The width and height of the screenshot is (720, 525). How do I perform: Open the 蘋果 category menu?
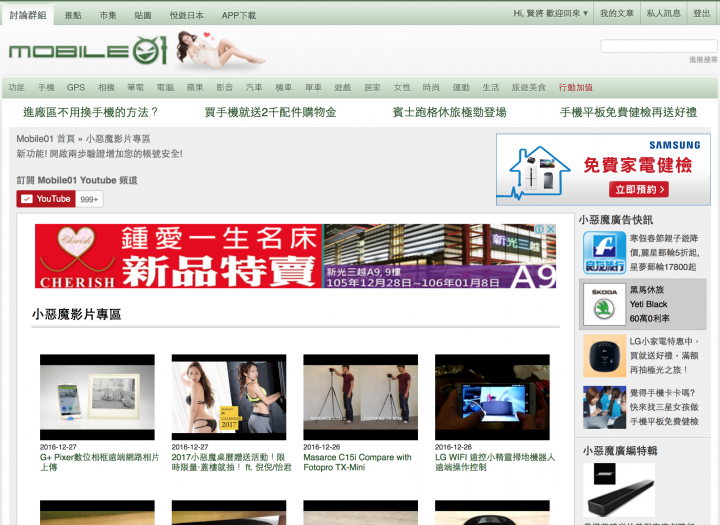pos(195,87)
